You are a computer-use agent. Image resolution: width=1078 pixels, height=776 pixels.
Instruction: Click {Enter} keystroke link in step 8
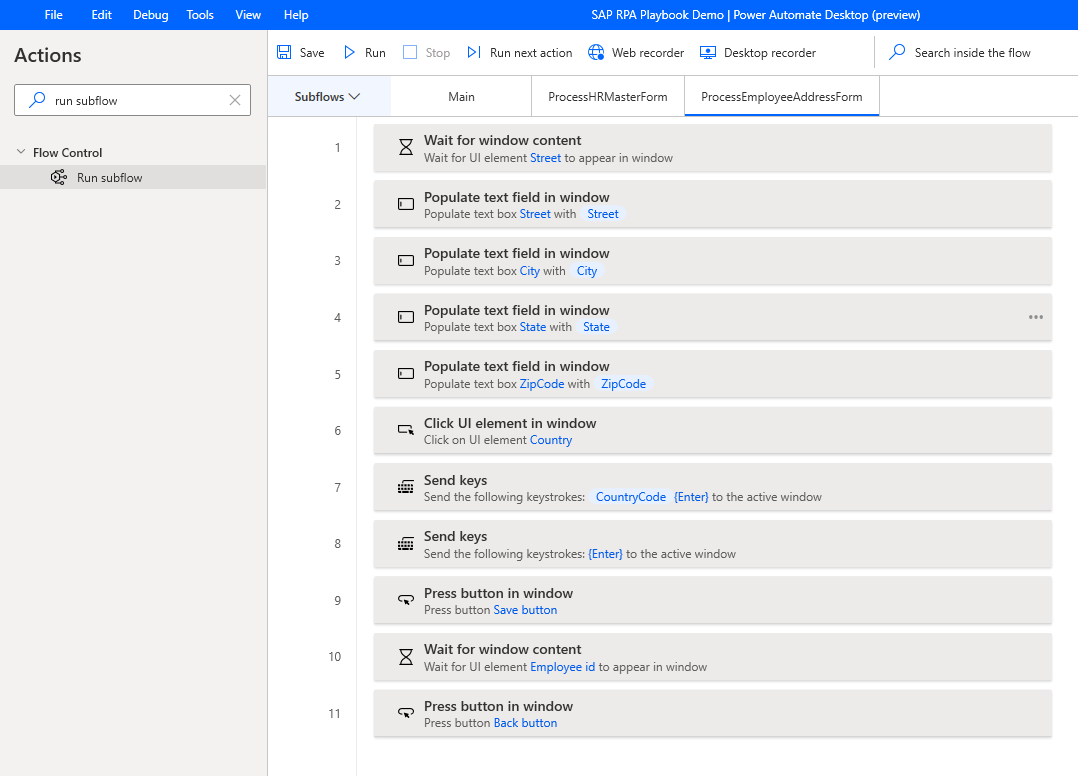605,554
